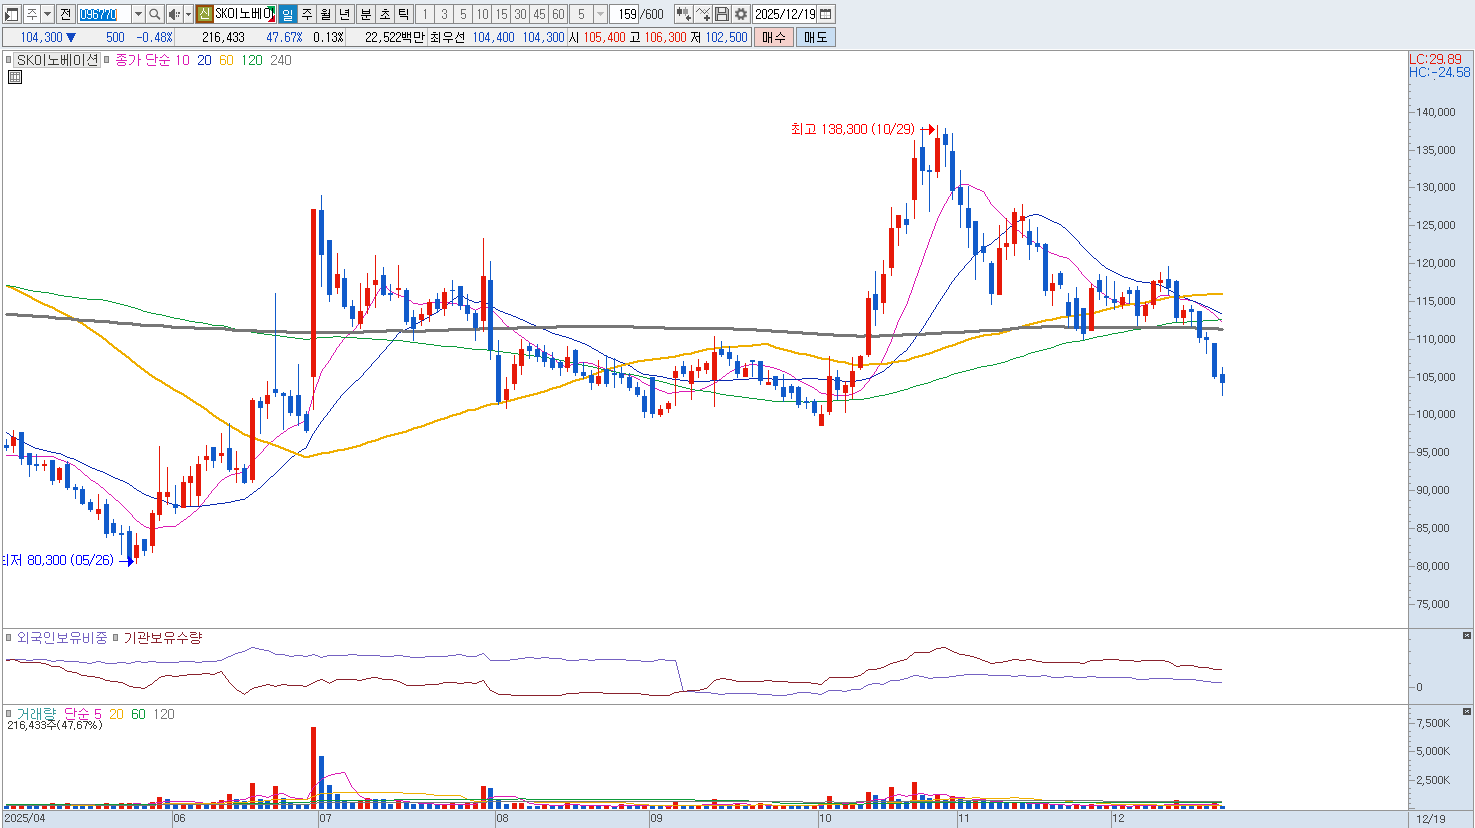Toggle the 거래량 volume indicator marker
1475x828 pixels.
9,714
